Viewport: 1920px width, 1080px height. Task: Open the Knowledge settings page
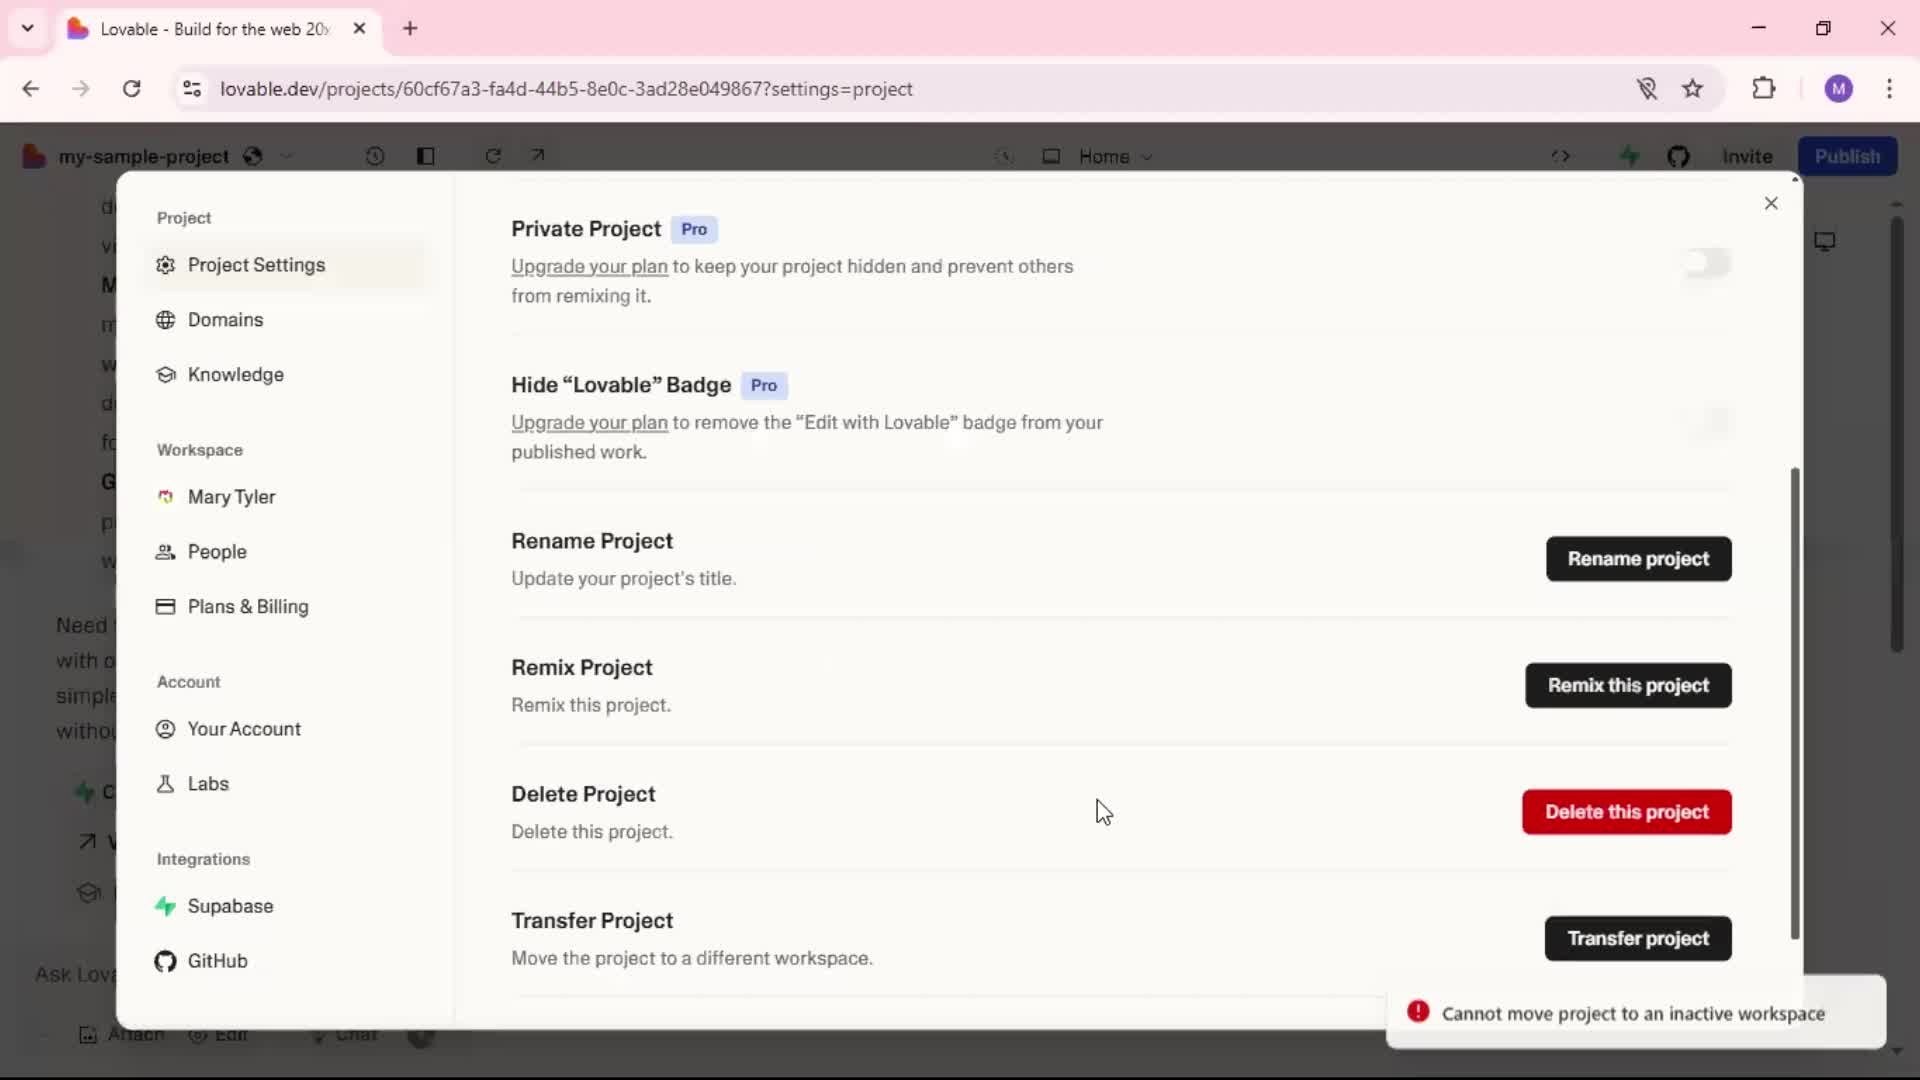[x=235, y=375]
